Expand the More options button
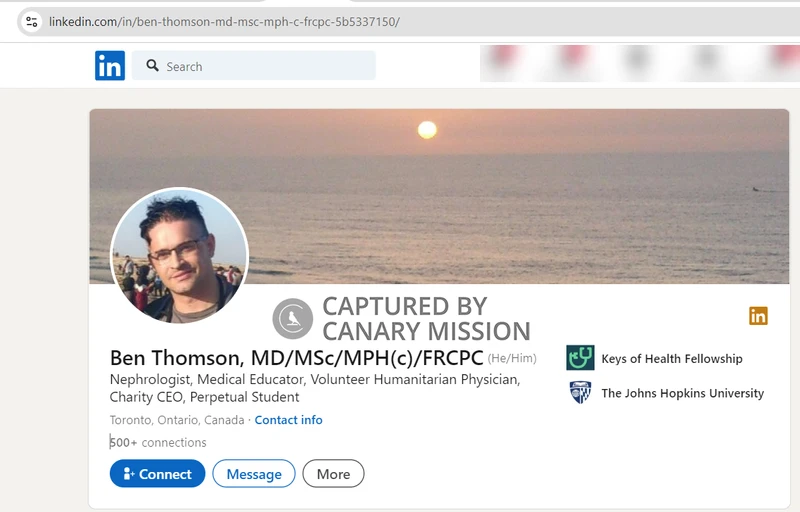 [x=333, y=474]
